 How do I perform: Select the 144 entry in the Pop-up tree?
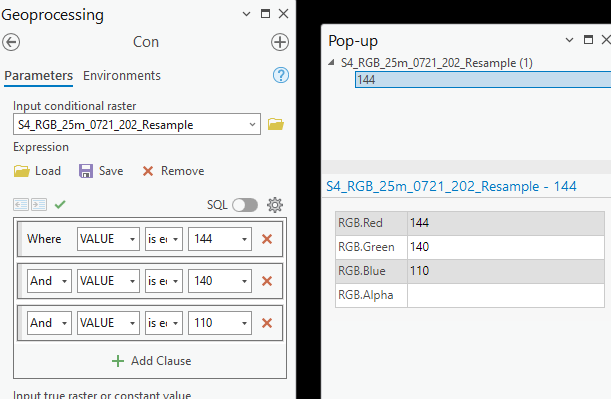(x=483, y=80)
